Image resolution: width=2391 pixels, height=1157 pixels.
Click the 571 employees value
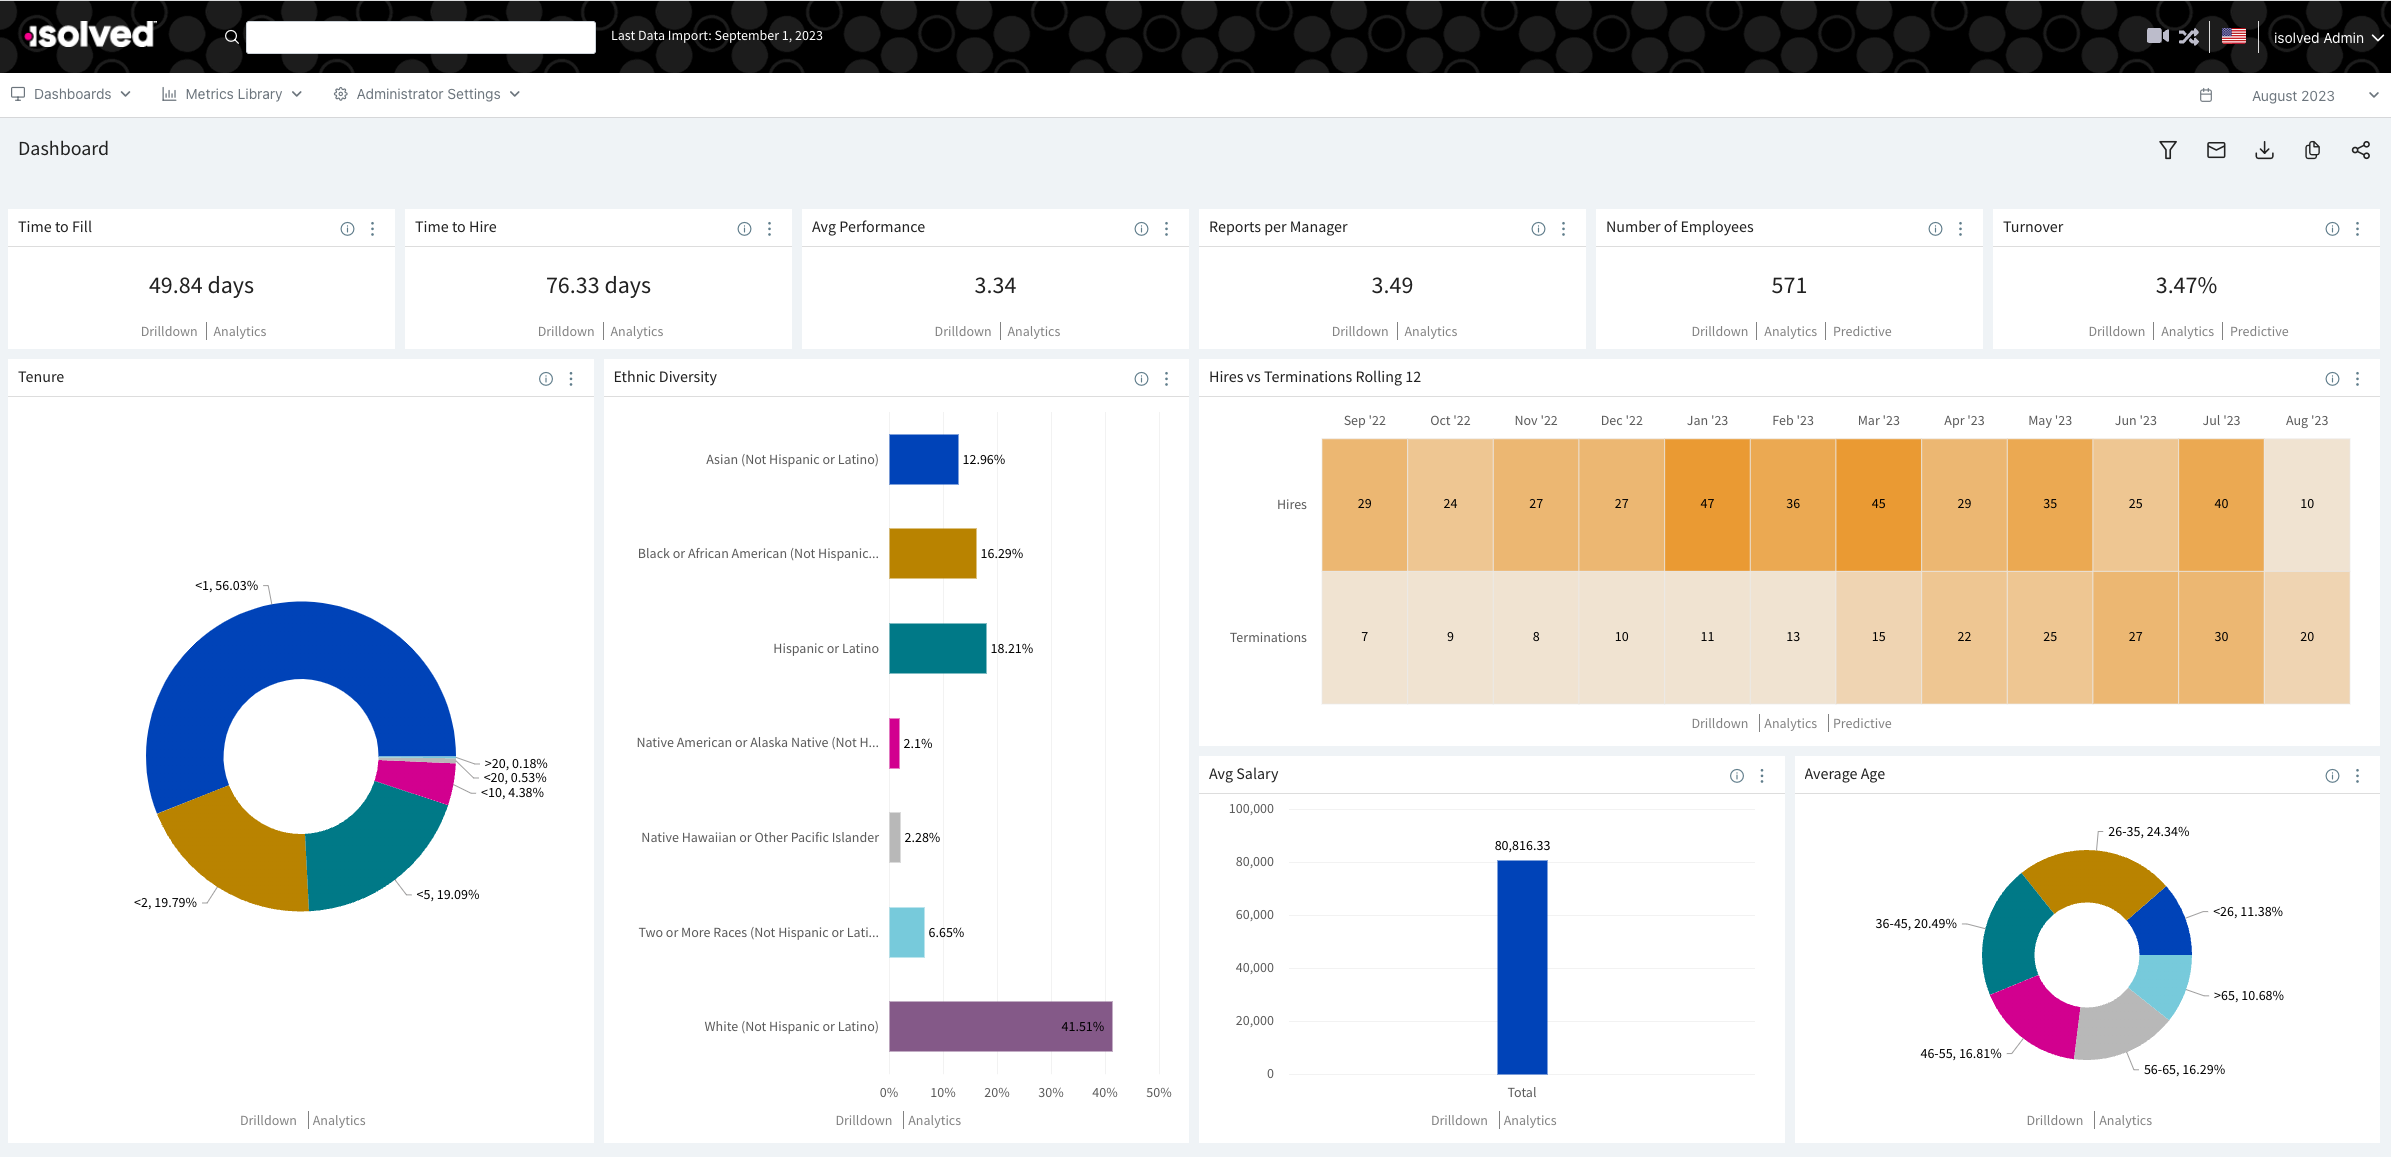click(1788, 286)
